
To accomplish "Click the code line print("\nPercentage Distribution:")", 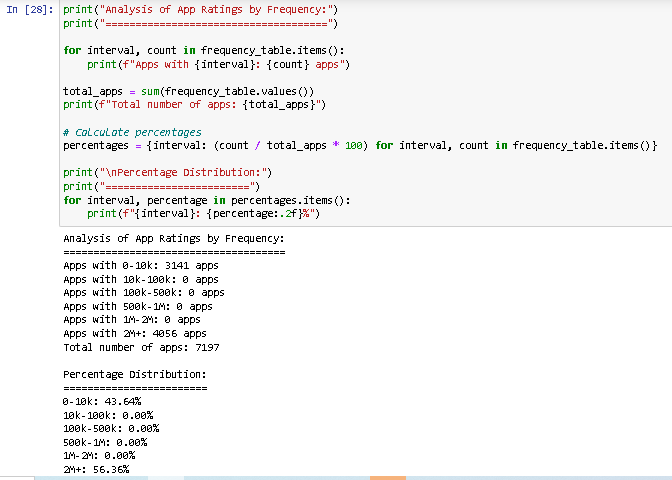I will click(168, 172).
